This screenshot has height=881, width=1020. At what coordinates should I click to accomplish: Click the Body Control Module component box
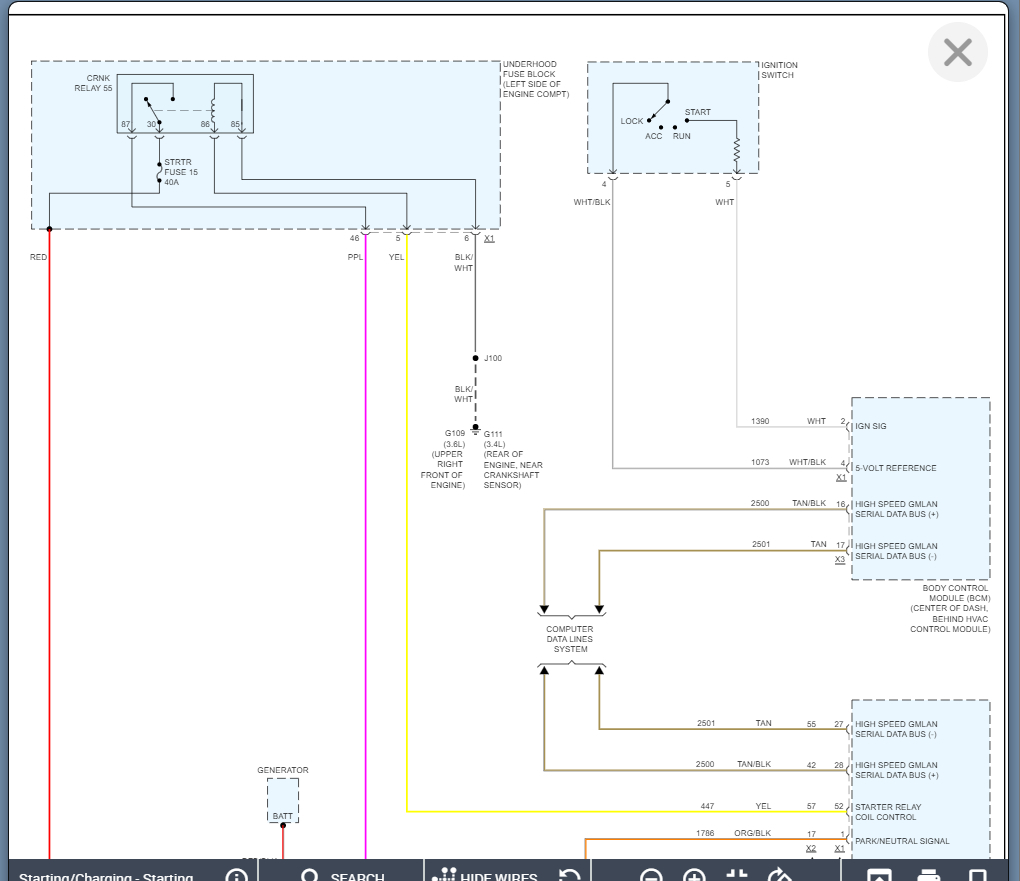(x=920, y=488)
